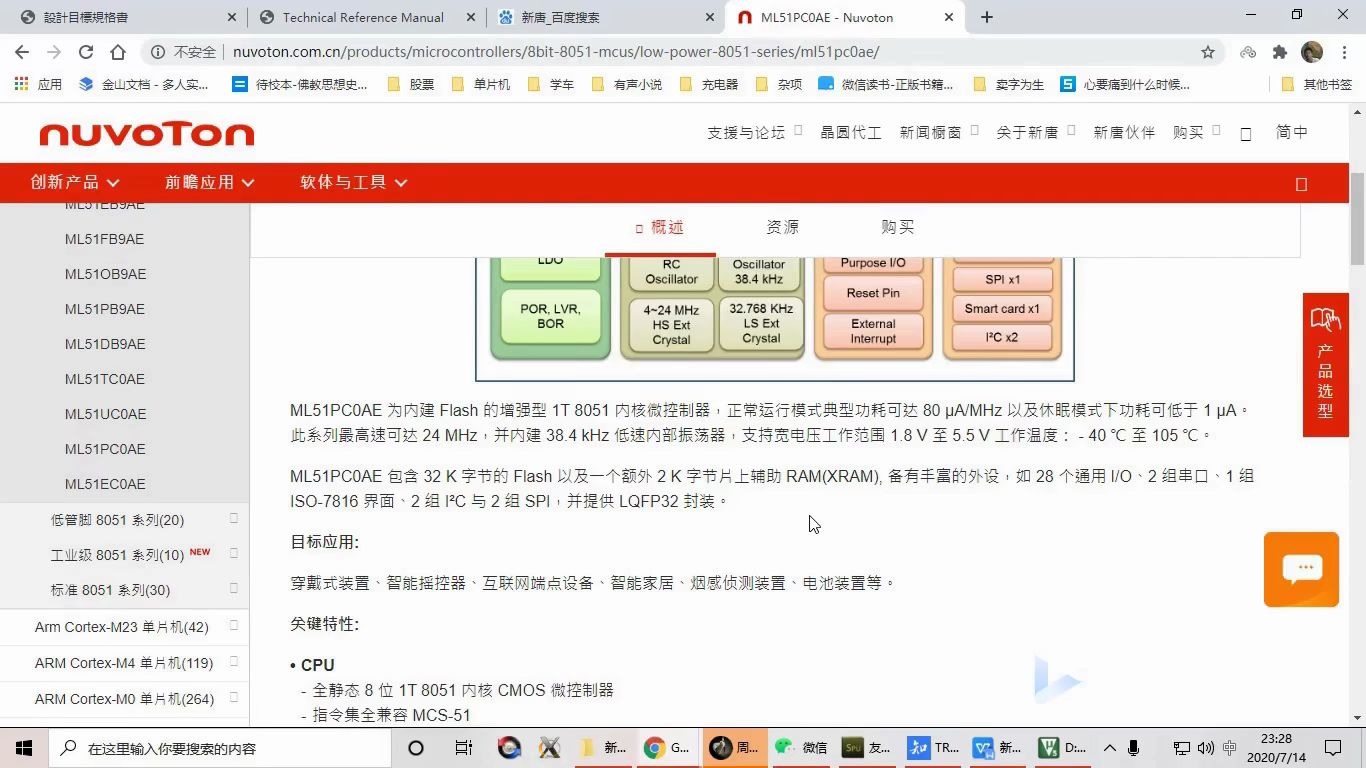Click the browser address bar URL
The width and height of the screenshot is (1366, 768).
click(556, 52)
